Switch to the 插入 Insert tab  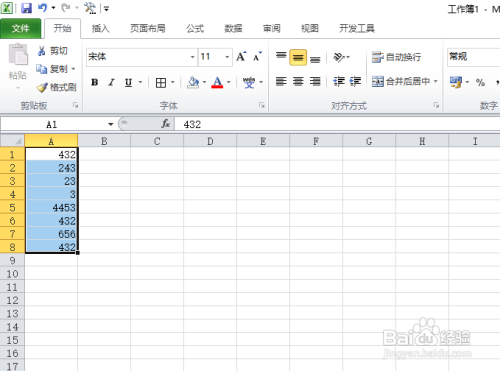click(101, 29)
